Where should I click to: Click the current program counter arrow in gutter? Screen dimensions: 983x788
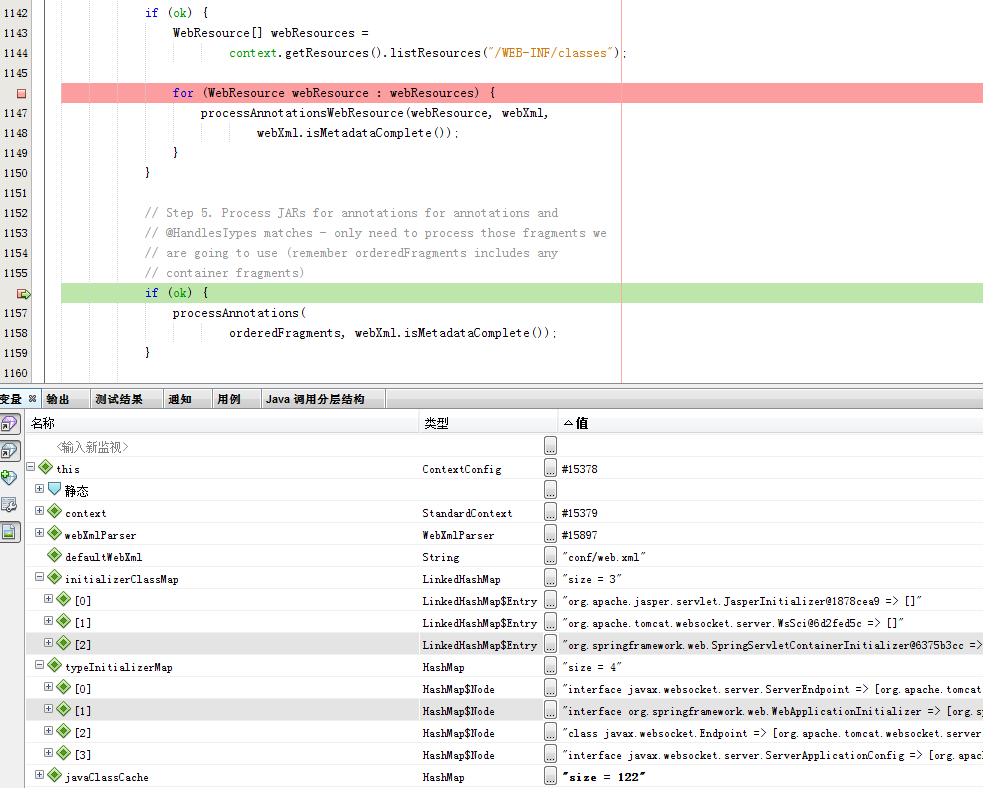[x=23, y=293]
